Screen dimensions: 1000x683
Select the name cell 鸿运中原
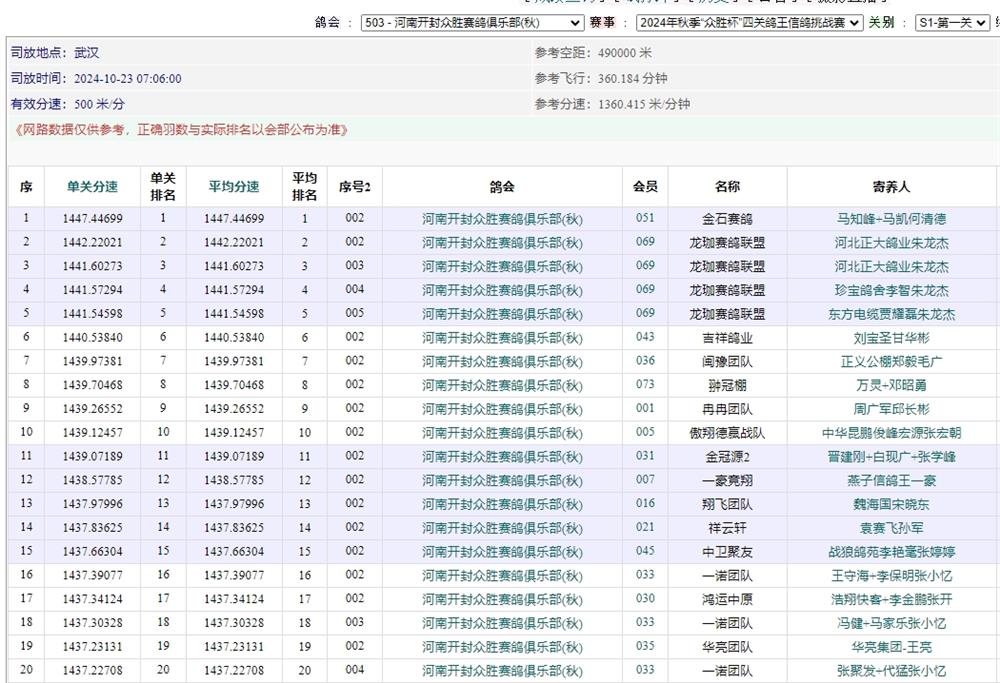point(727,599)
